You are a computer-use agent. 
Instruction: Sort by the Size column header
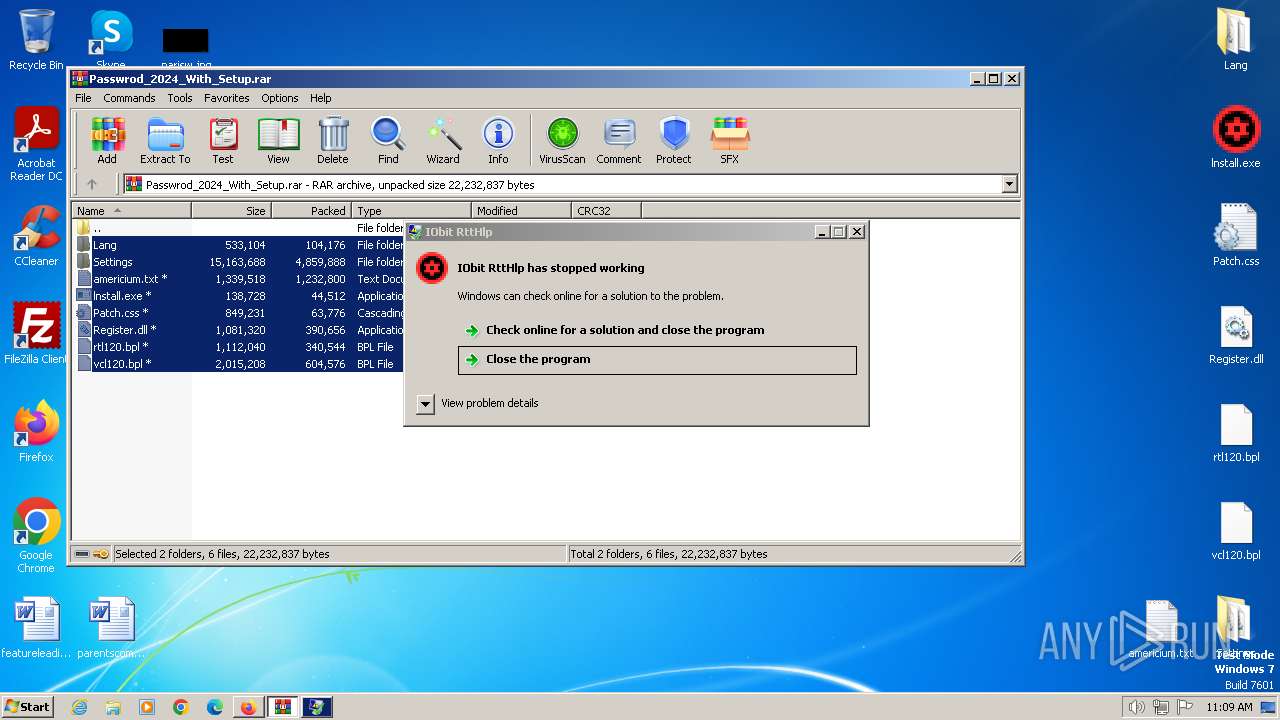click(x=231, y=211)
